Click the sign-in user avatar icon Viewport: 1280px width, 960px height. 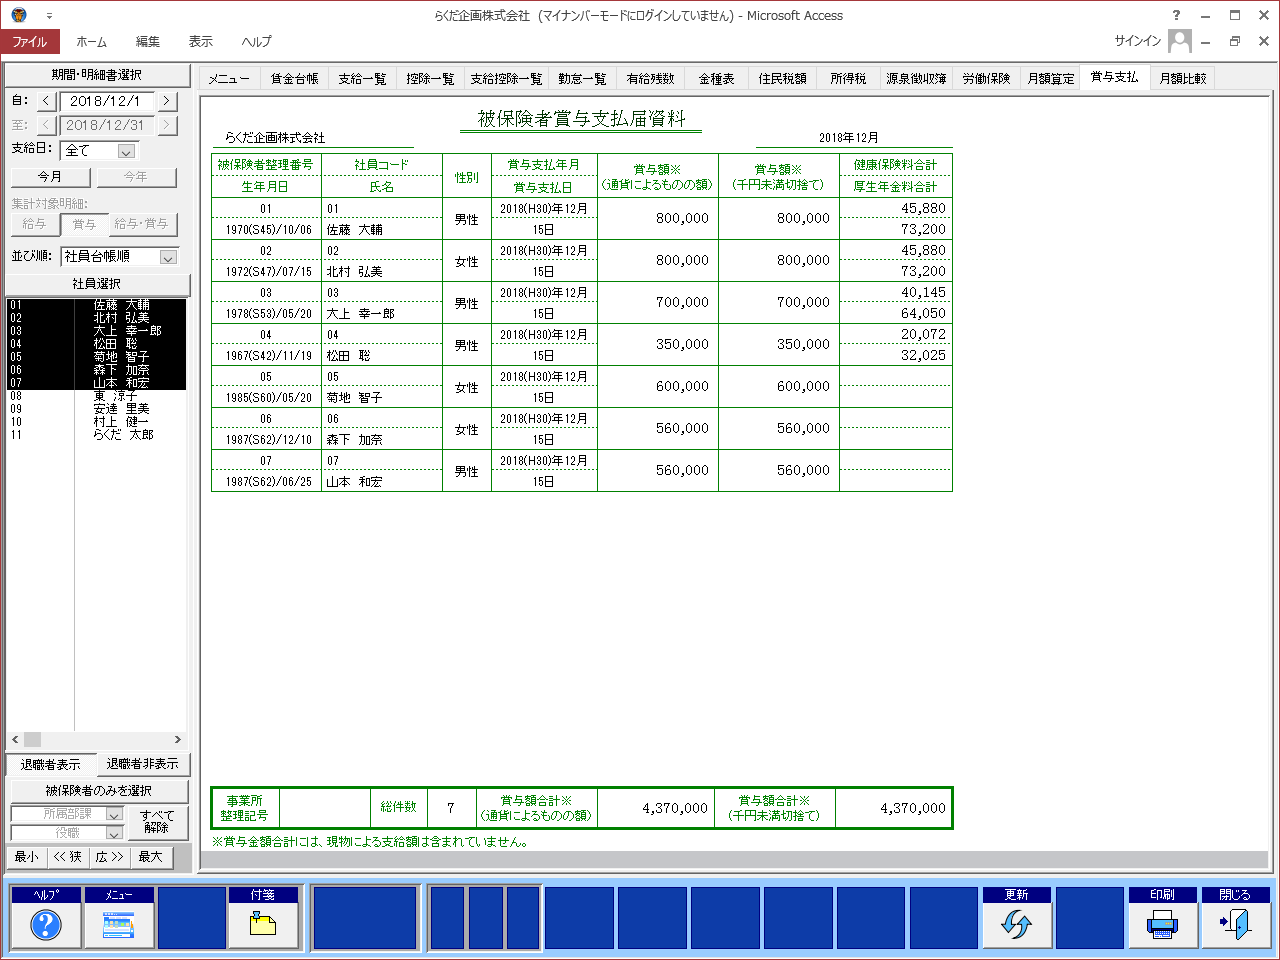point(1180,41)
